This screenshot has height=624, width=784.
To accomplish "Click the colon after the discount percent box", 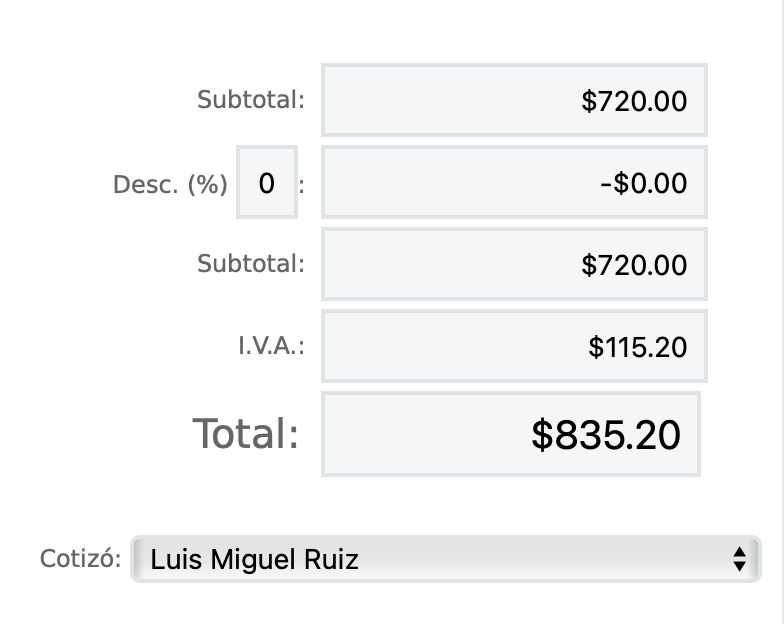I will pyautogui.click(x=303, y=186).
